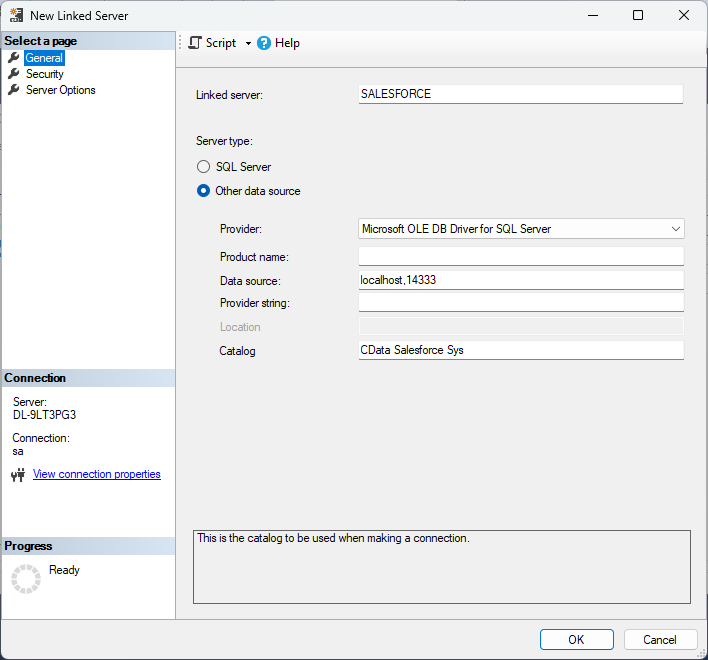Select the General page
The height and width of the screenshot is (660, 708).
click(44, 58)
